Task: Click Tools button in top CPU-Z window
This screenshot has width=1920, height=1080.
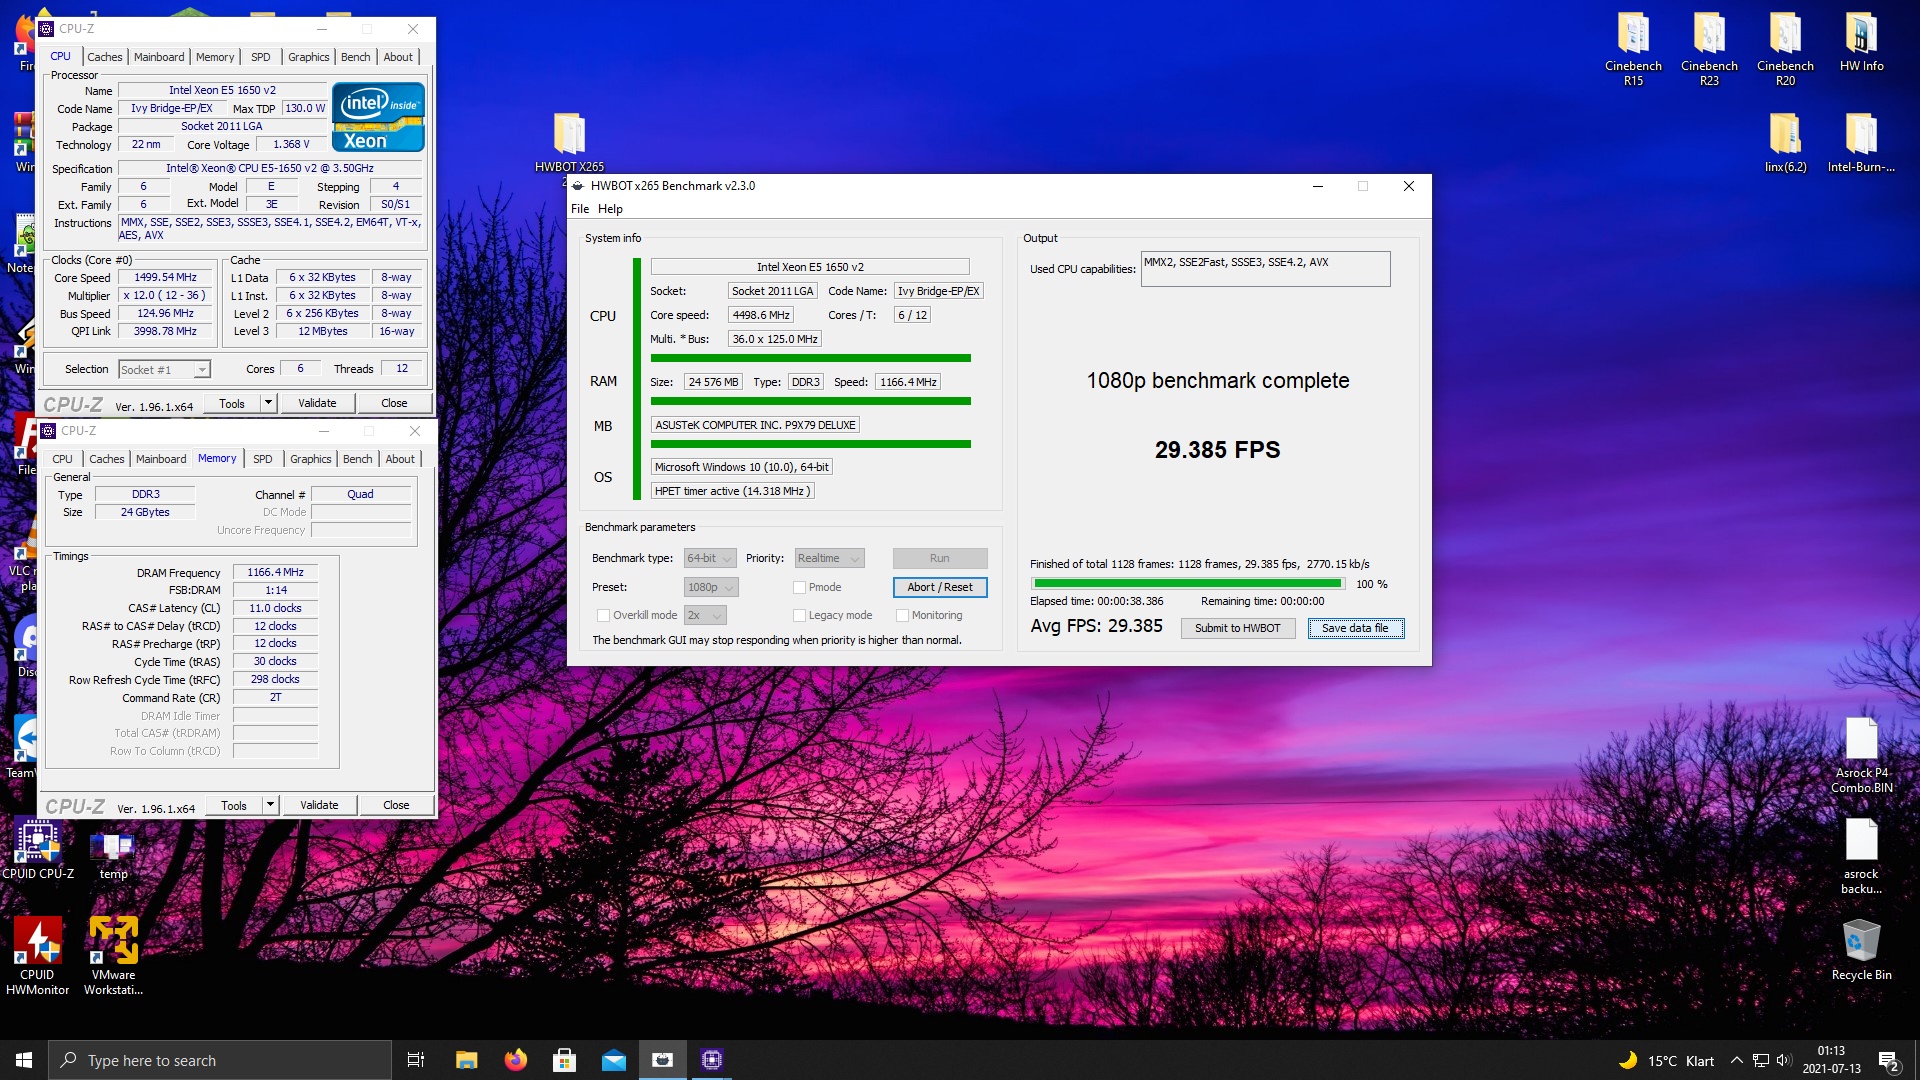Action: (232, 403)
